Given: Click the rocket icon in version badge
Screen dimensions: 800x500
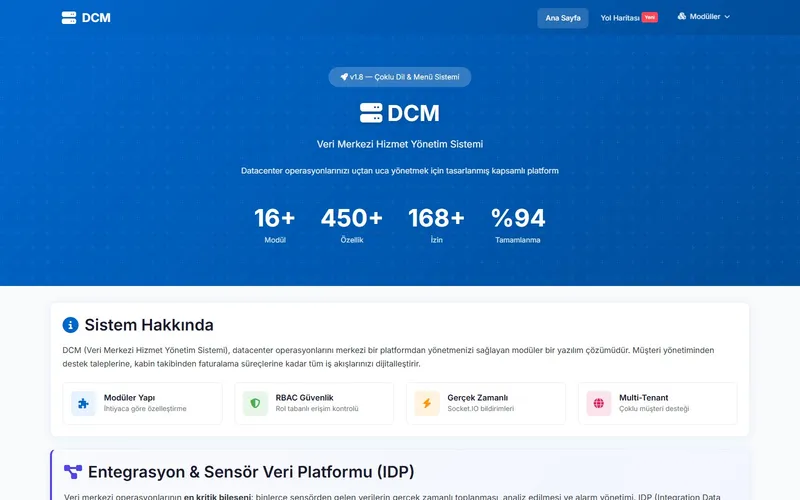Looking at the screenshot, I should pyautogui.click(x=344, y=77).
